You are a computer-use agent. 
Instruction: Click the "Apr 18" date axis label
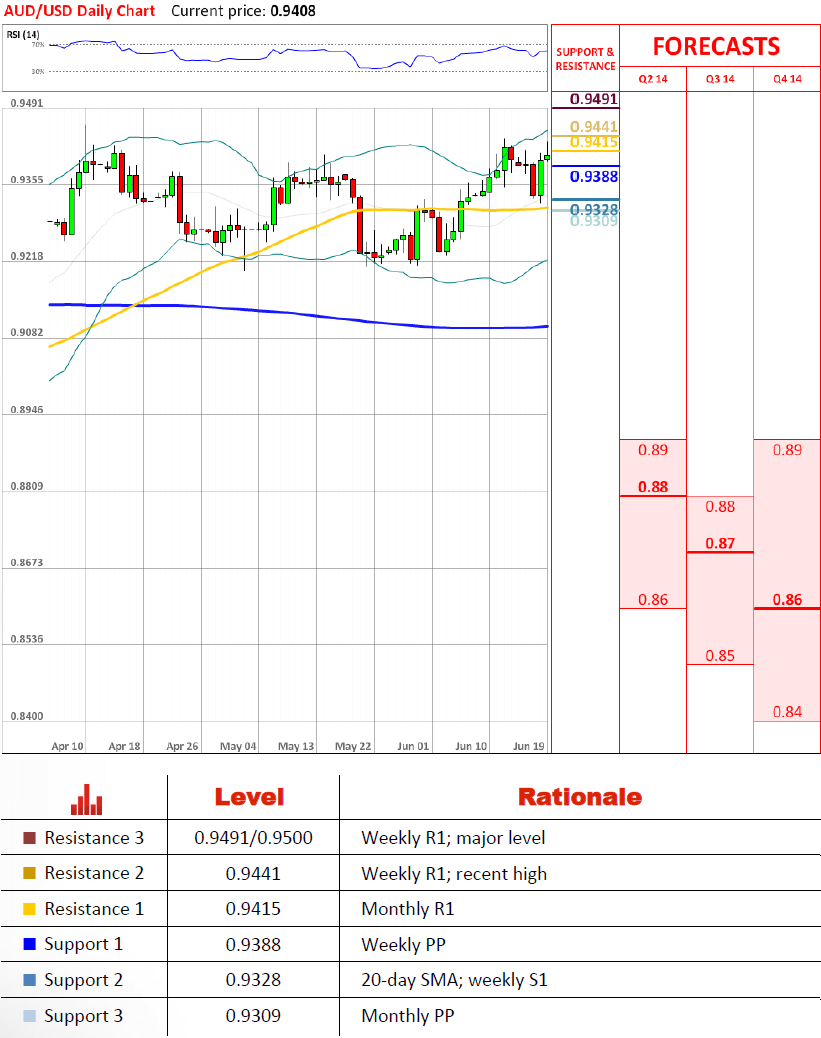point(124,746)
